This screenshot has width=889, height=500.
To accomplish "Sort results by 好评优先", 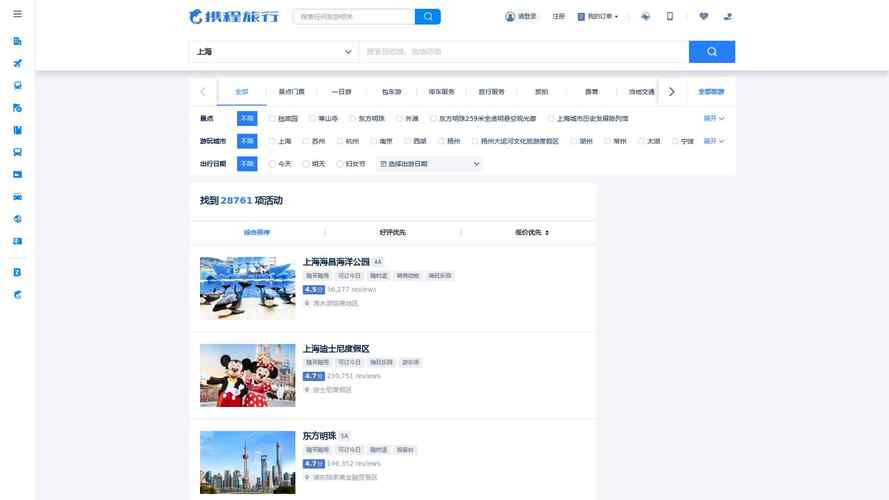I will point(392,232).
